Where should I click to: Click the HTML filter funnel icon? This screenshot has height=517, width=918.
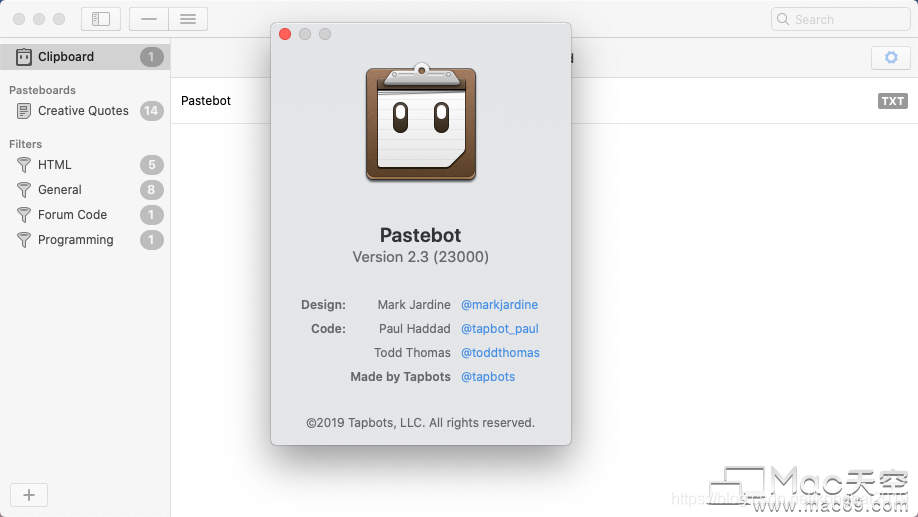pos(24,165)
